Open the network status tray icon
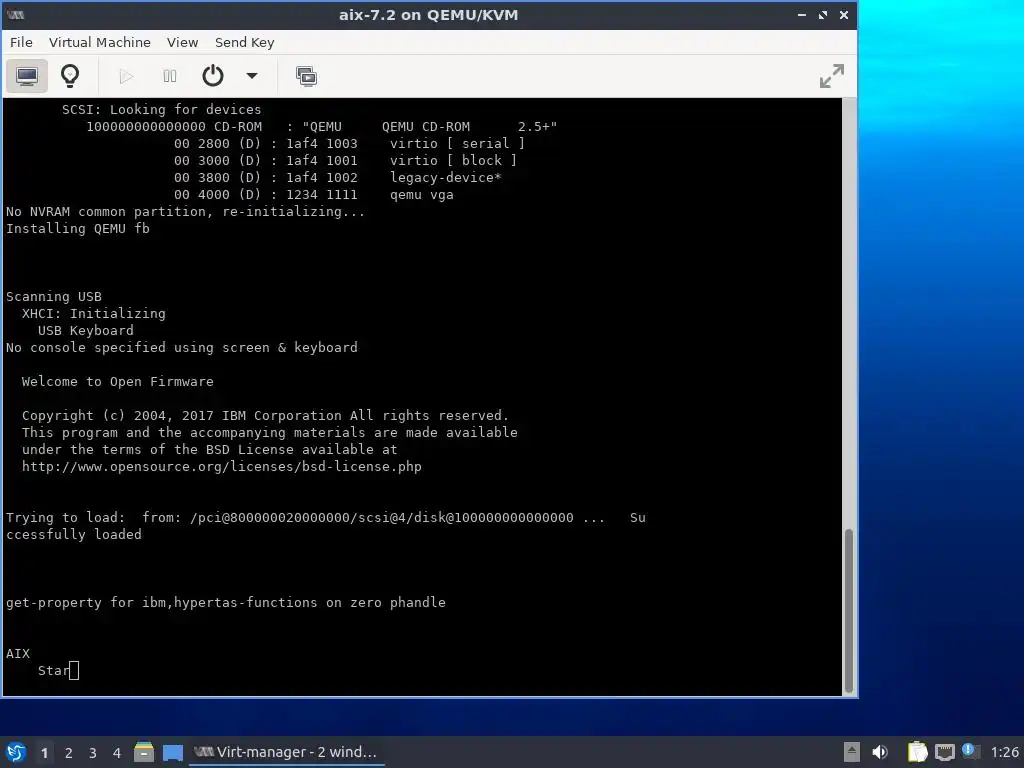 944,752
